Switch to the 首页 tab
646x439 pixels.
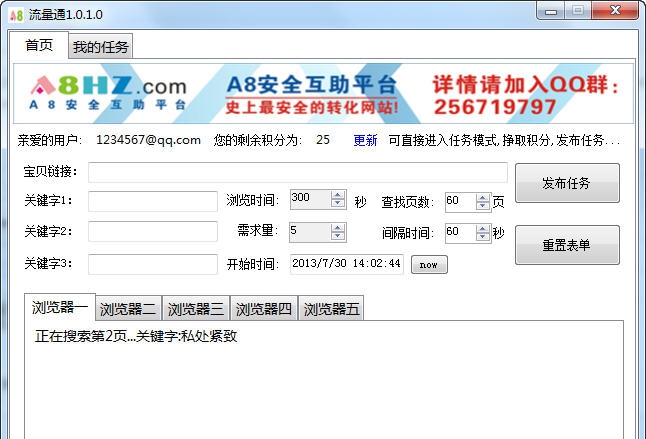39,45
